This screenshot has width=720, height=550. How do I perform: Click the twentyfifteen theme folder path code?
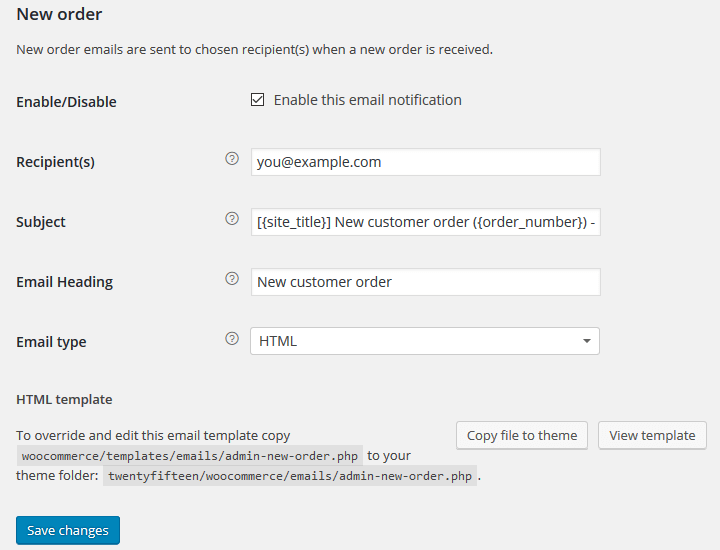[290, 476]
